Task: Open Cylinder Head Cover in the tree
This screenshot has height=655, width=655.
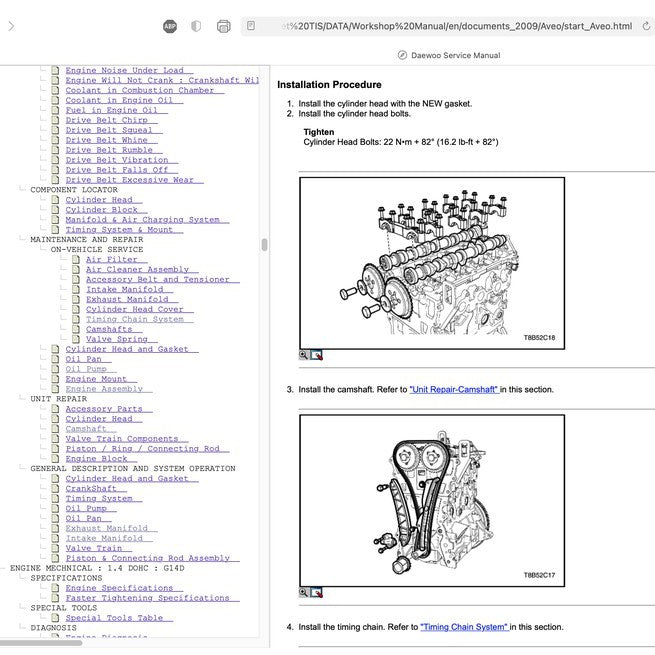Action: (135, 309)
